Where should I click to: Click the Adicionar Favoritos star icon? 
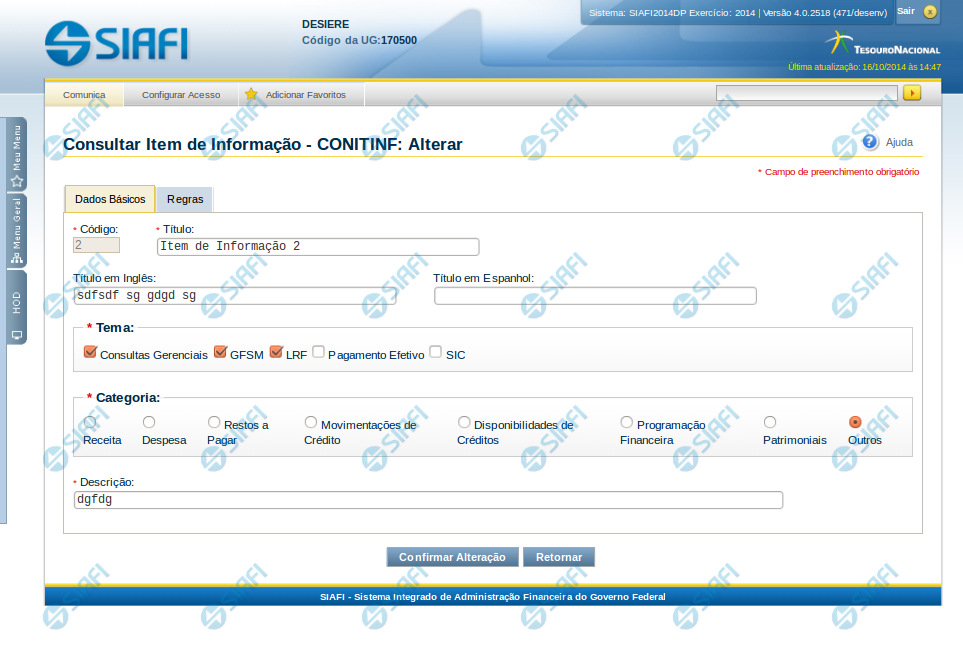[251, 95]
